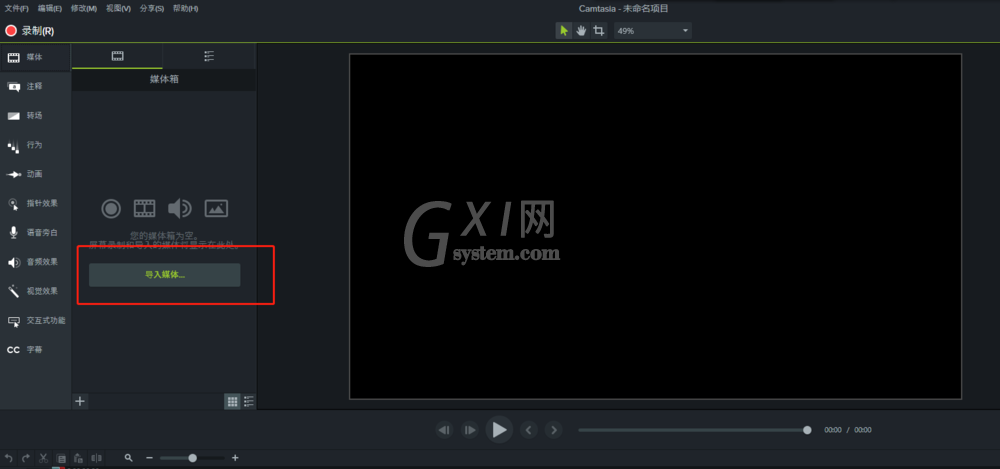Open the 注释 (Annotations) sidebar section

click(35, 87)
